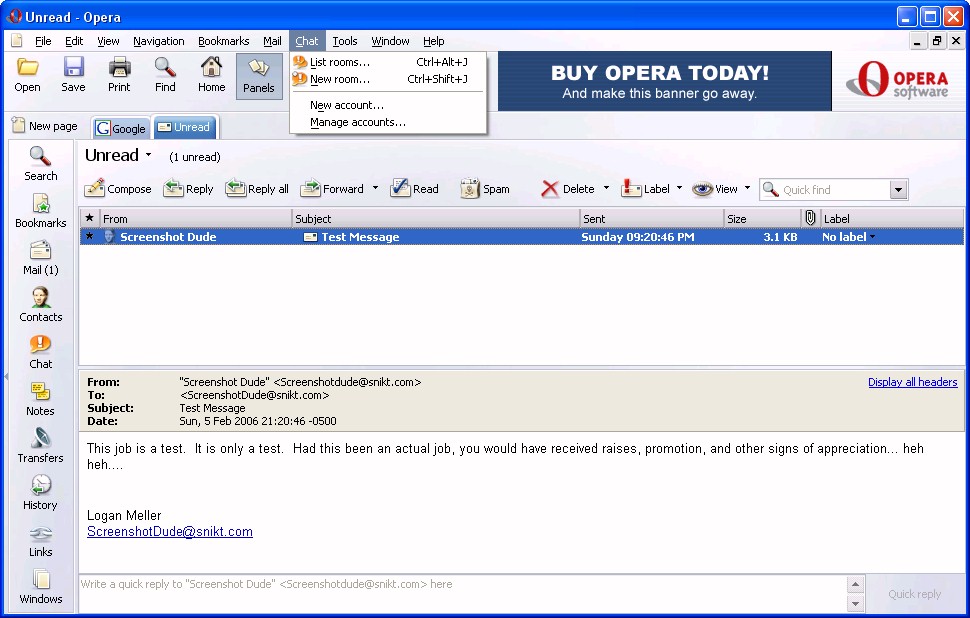Screen dimensions: 970x618
Task: Click quick reply scroll down arrow
Action: tap(855, 604)
